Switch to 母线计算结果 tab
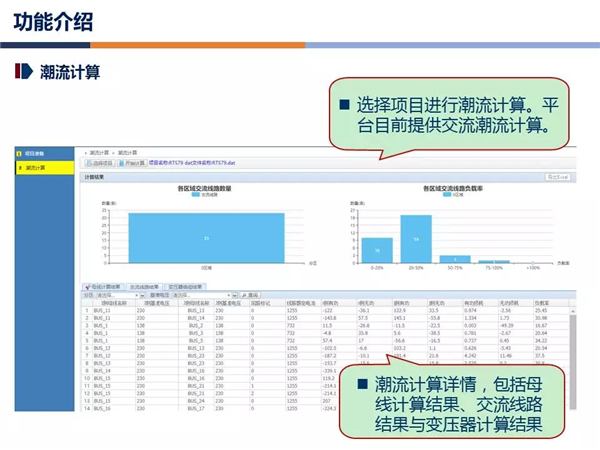Viewport: 600px width, 450px height. pos(105,286)
